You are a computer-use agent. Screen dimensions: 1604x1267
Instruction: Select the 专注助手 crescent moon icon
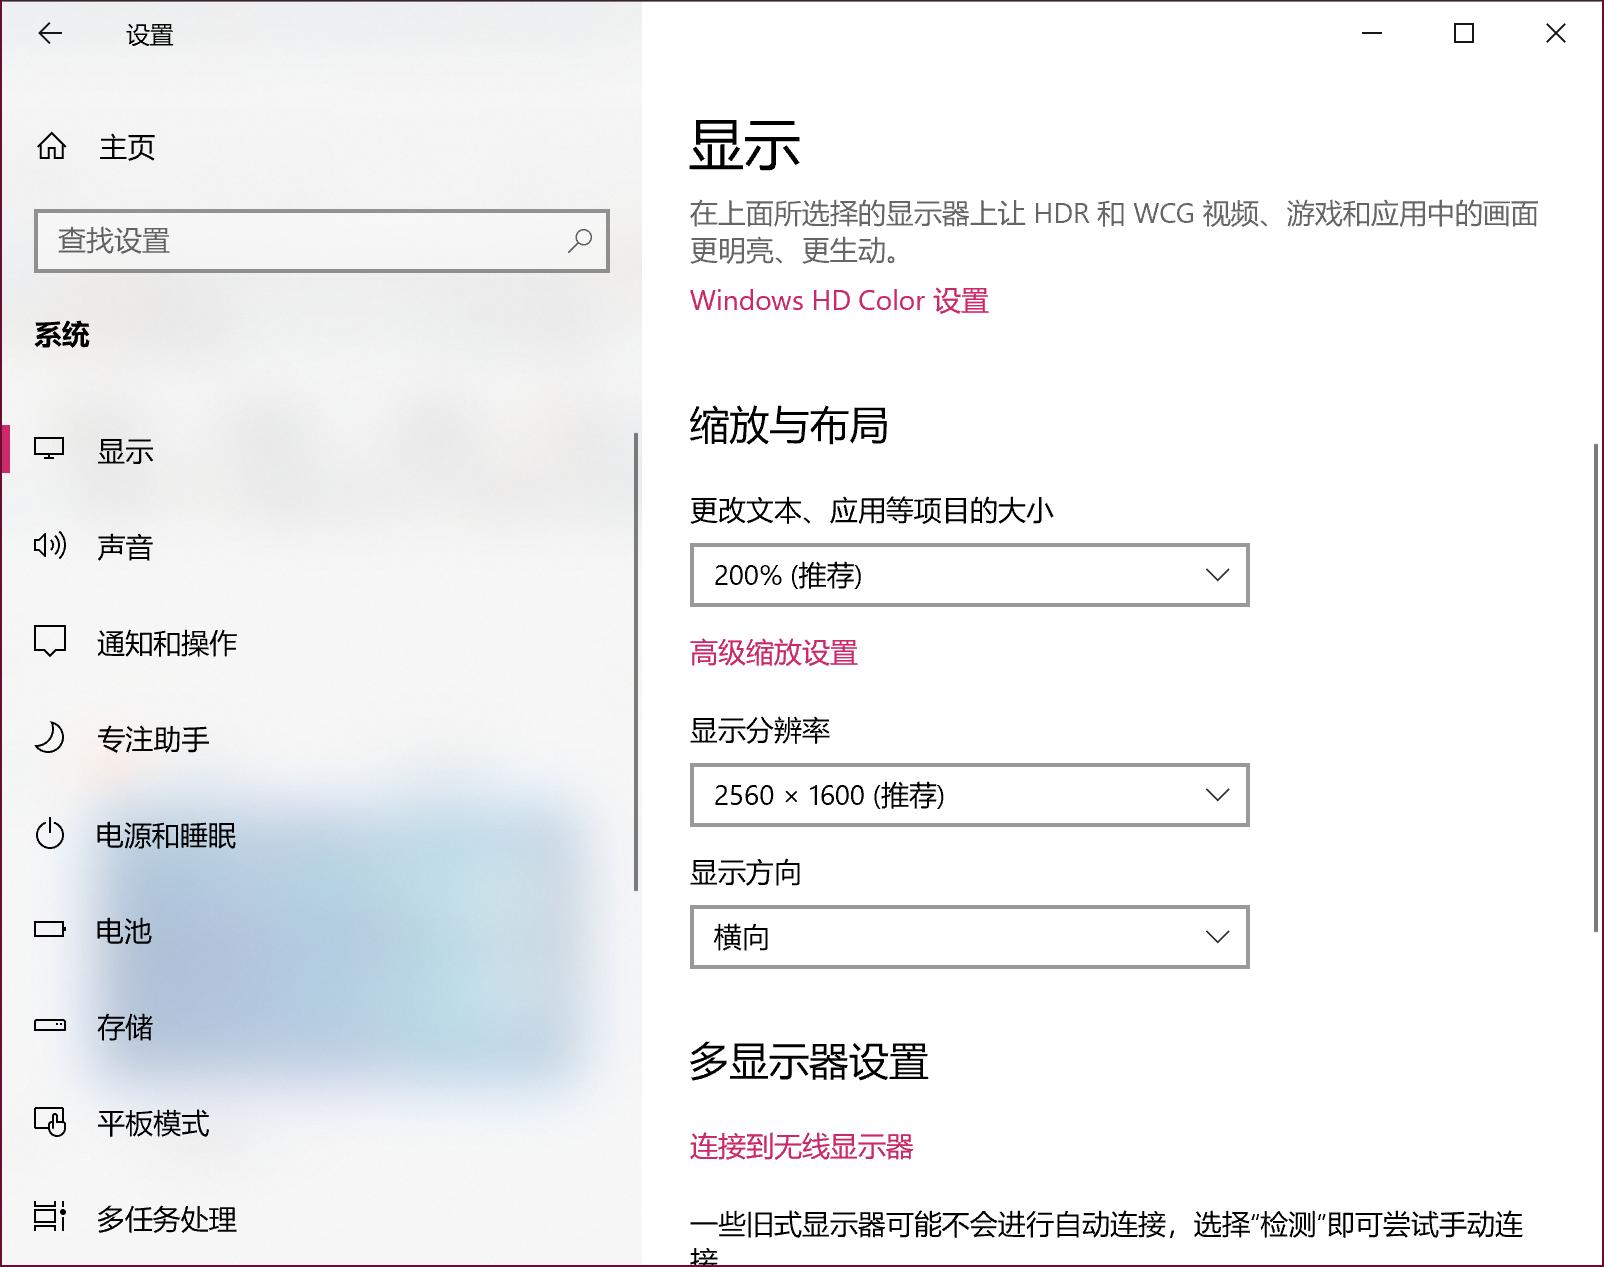[51, 739]
